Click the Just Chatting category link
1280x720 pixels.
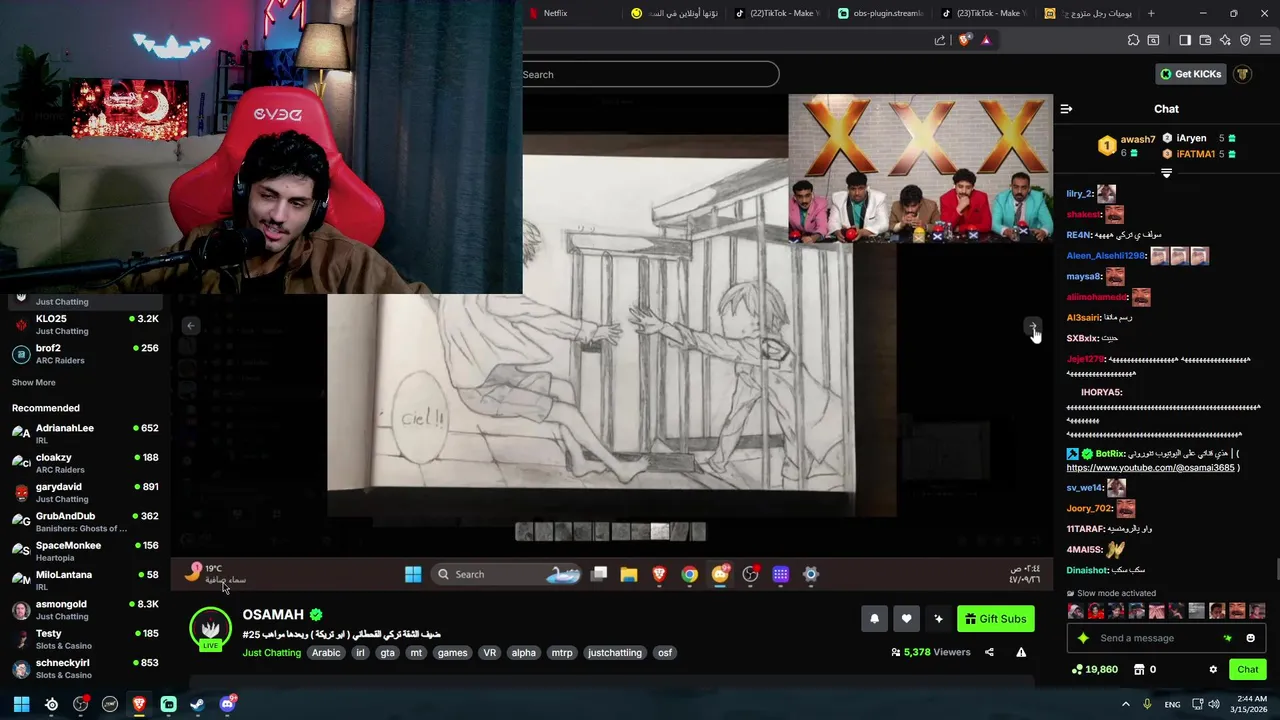pos(271,653)
